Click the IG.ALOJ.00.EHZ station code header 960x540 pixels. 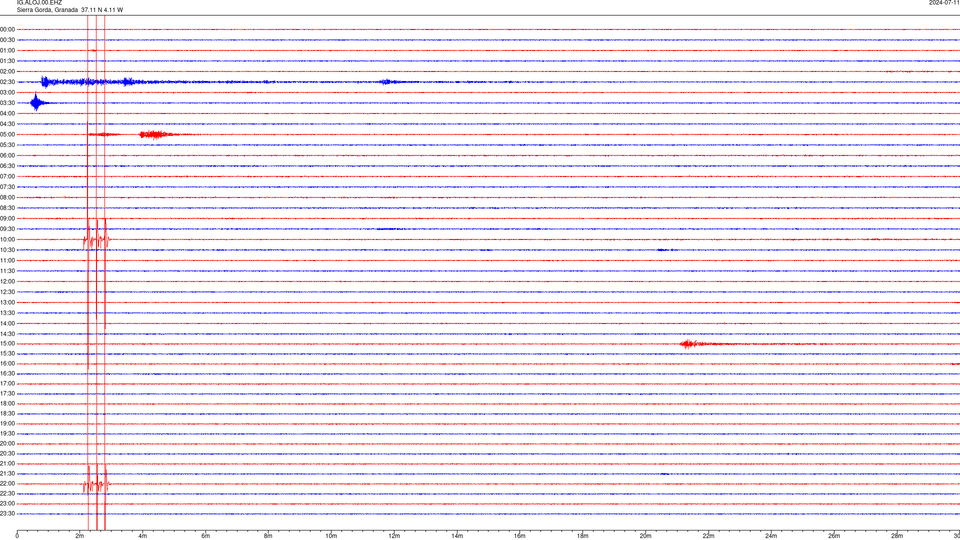39,3
